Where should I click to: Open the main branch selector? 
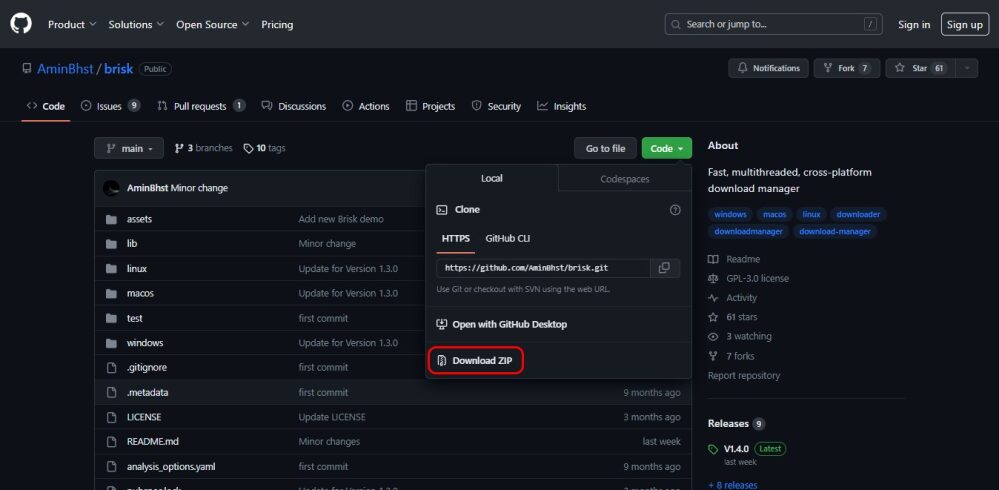click(129, 148)
